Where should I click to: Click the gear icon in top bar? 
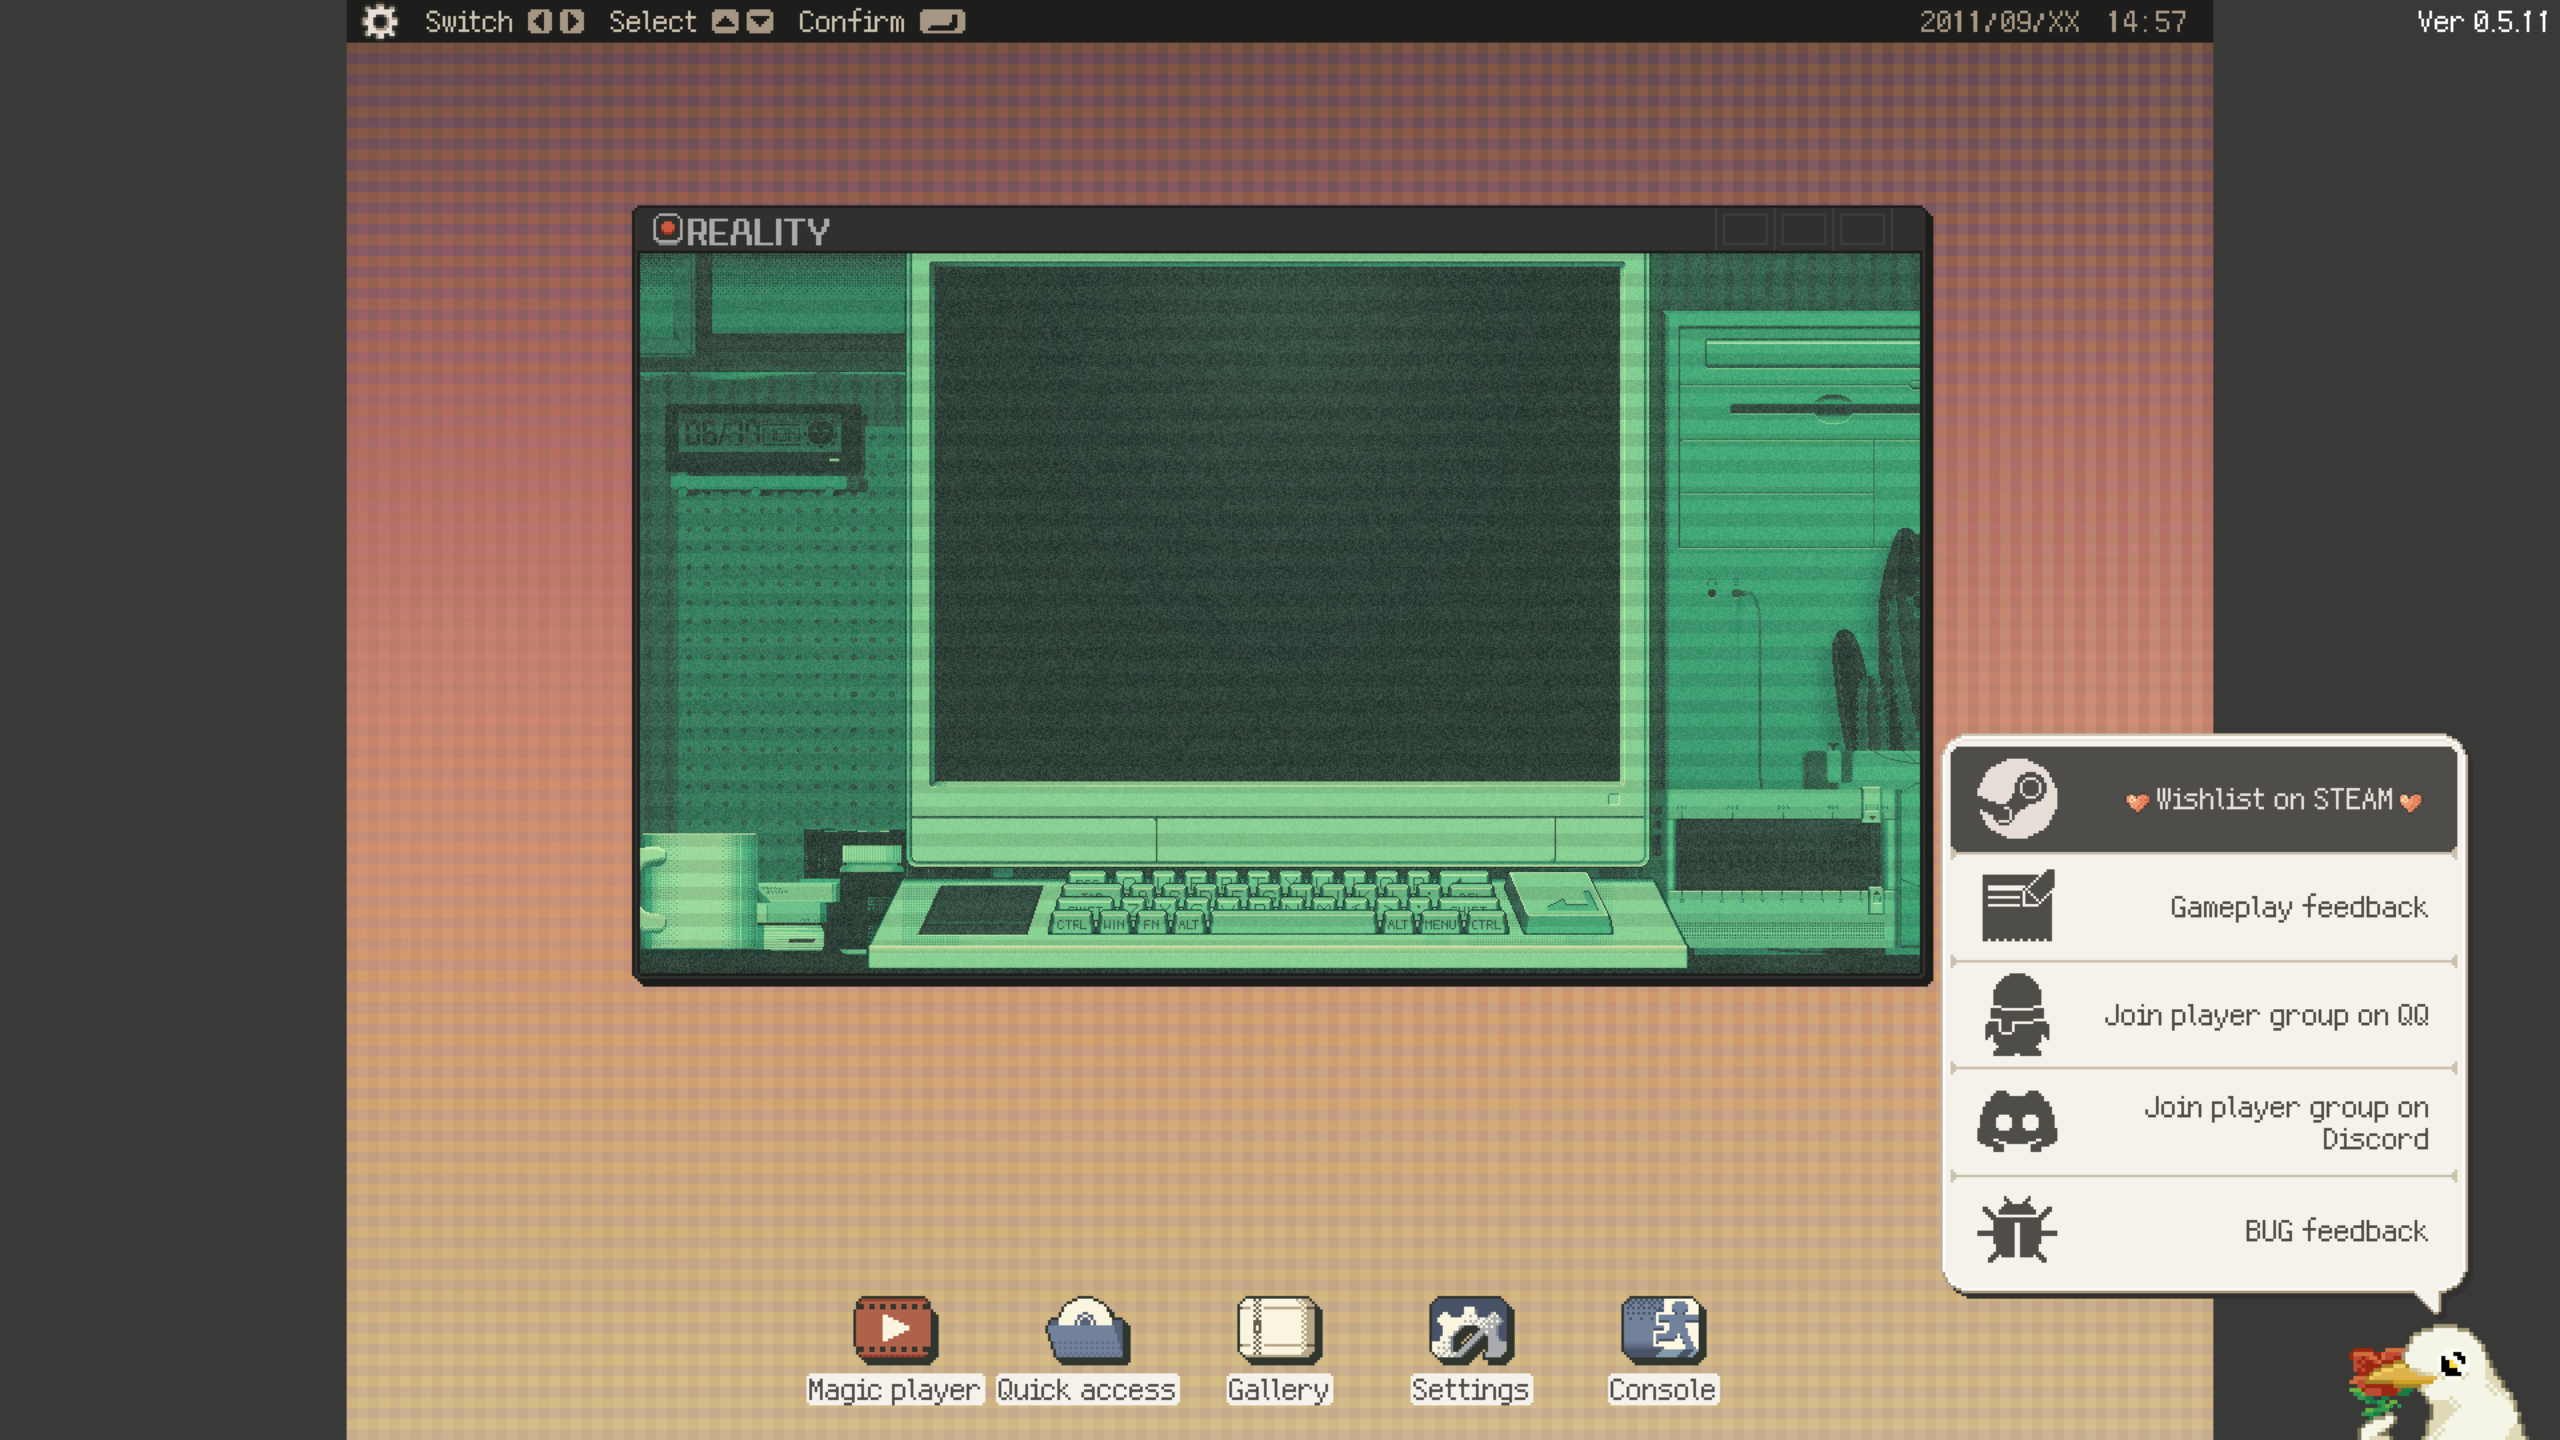(379, 21)
